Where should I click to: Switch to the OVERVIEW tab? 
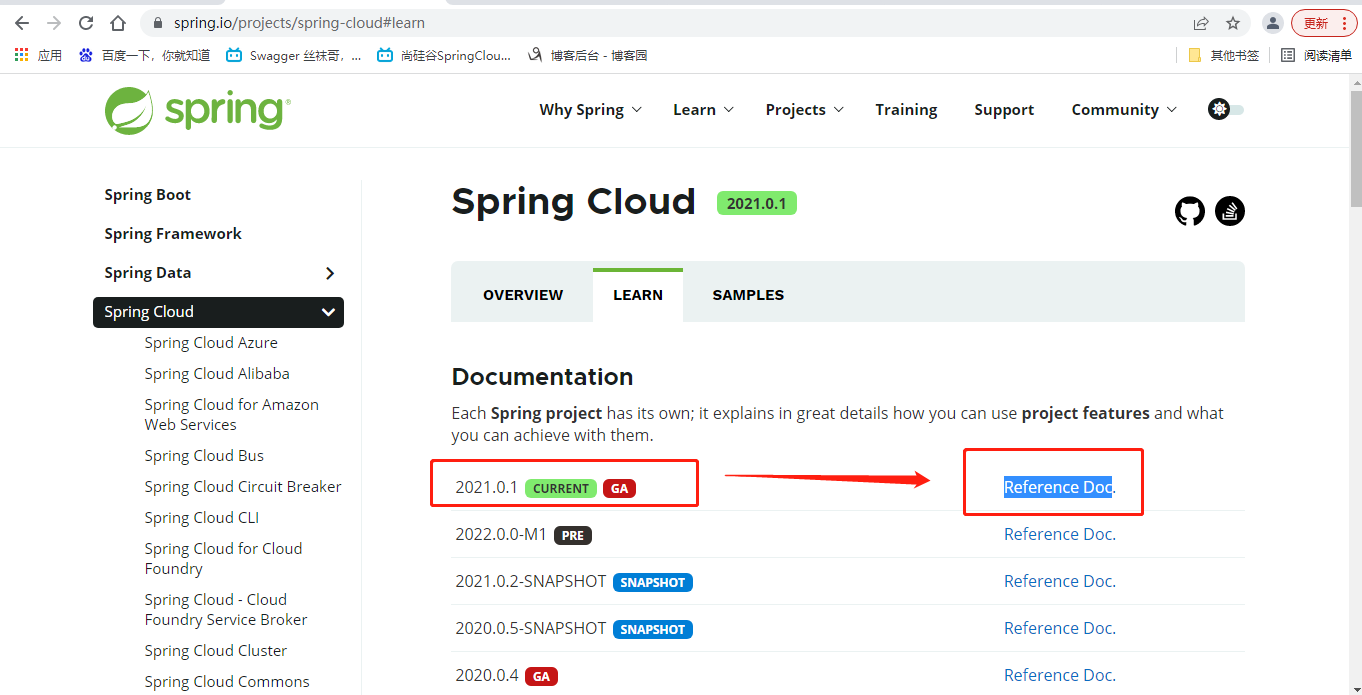coord(523,295)
